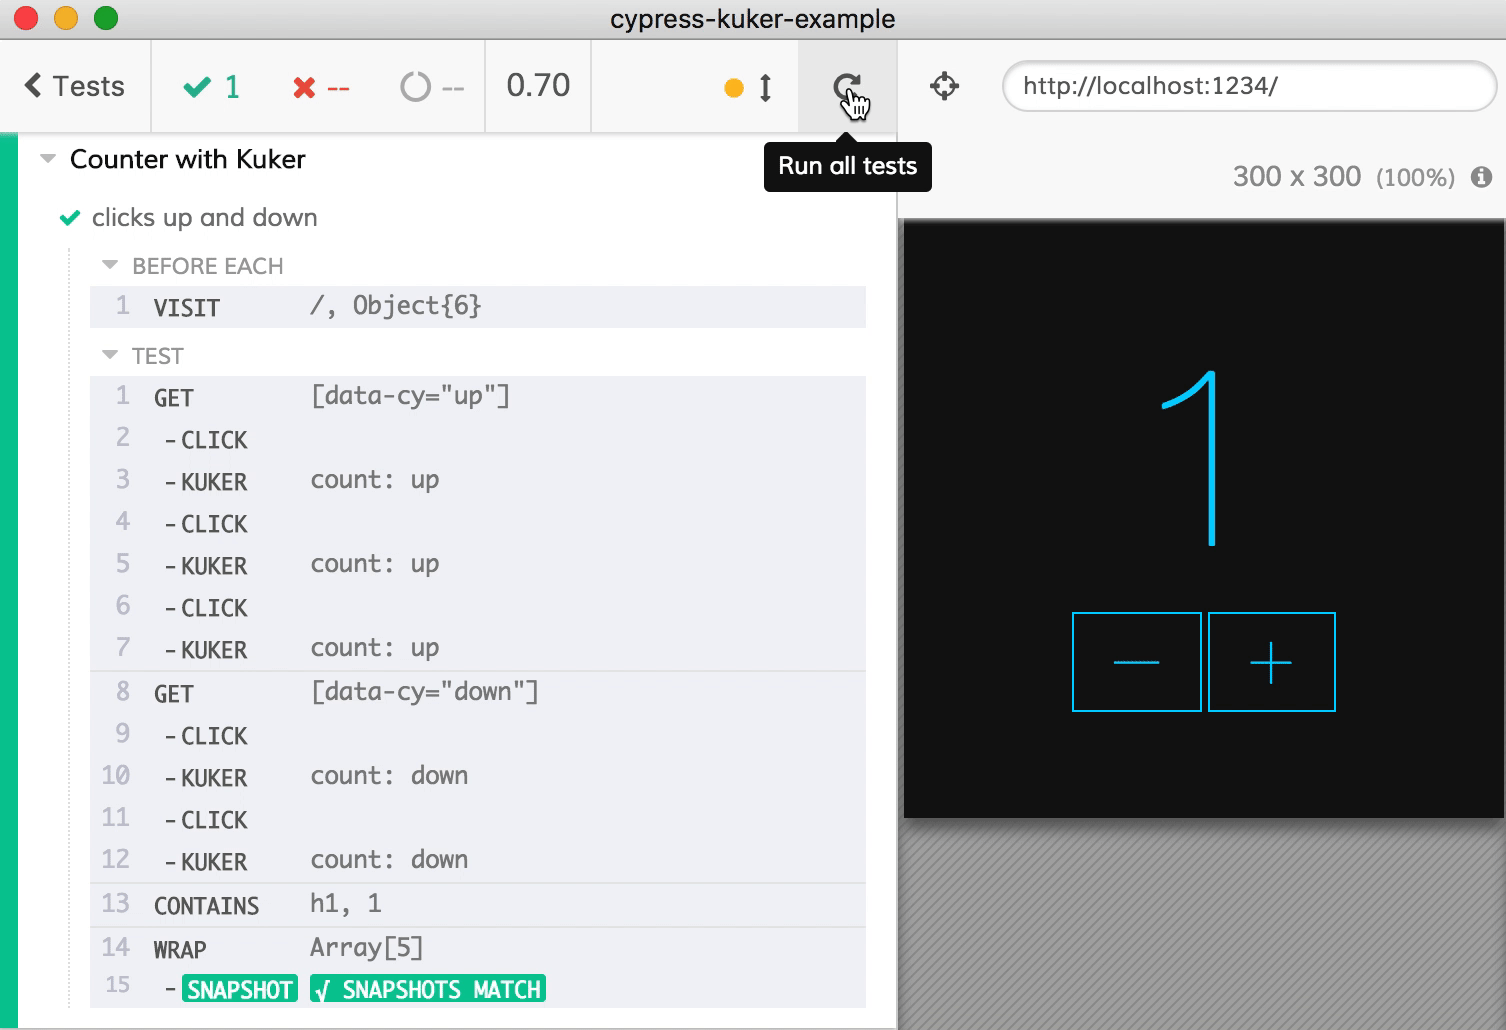Click the pending tests circle icon
This screenshot has height=1030, width=1506.
(415, 88)
